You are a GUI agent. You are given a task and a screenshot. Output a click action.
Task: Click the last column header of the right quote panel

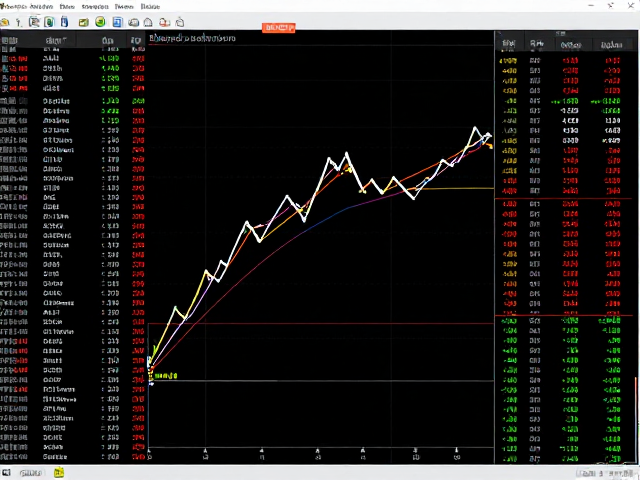click(611, 45)
